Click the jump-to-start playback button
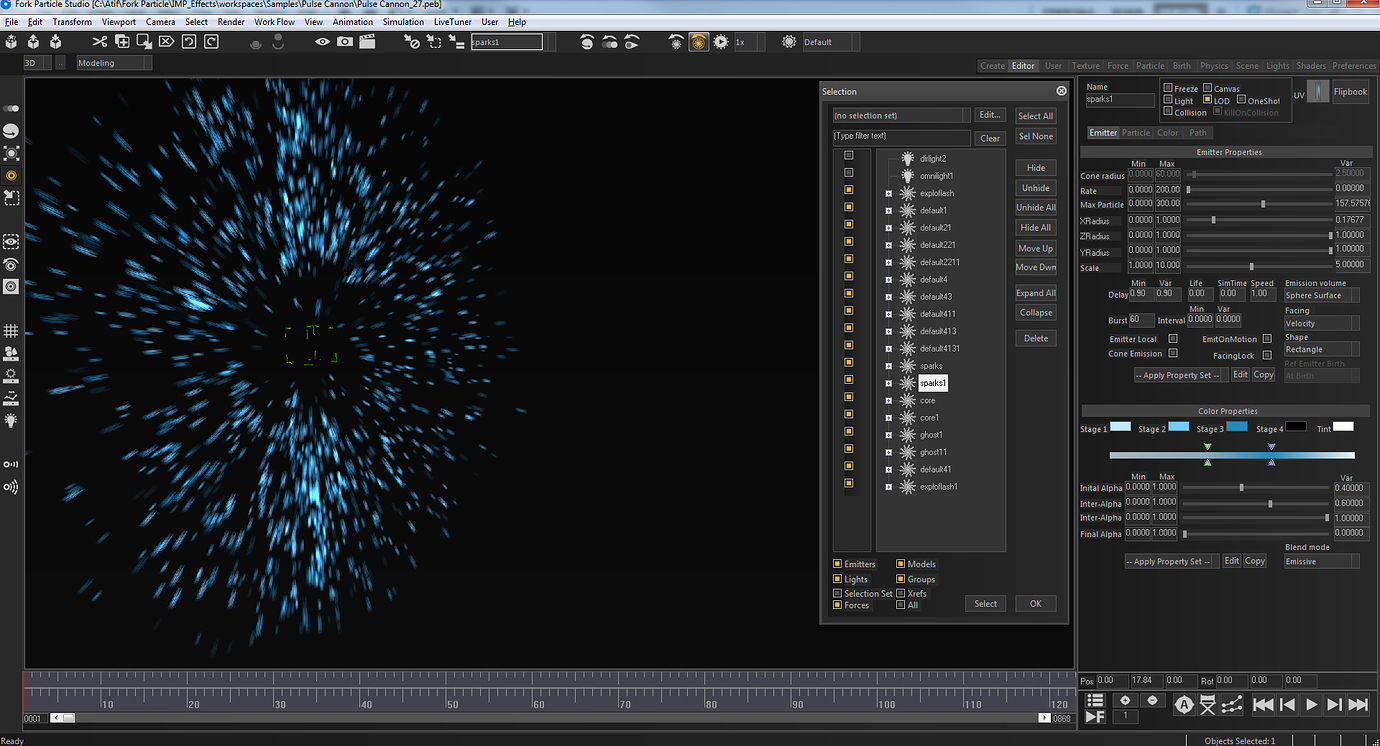1380x746 pixels. pos(1264,705)
